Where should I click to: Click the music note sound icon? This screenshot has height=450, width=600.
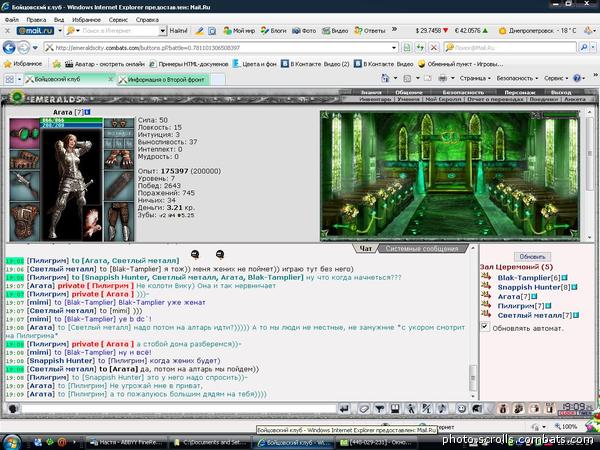click(442, 409)
